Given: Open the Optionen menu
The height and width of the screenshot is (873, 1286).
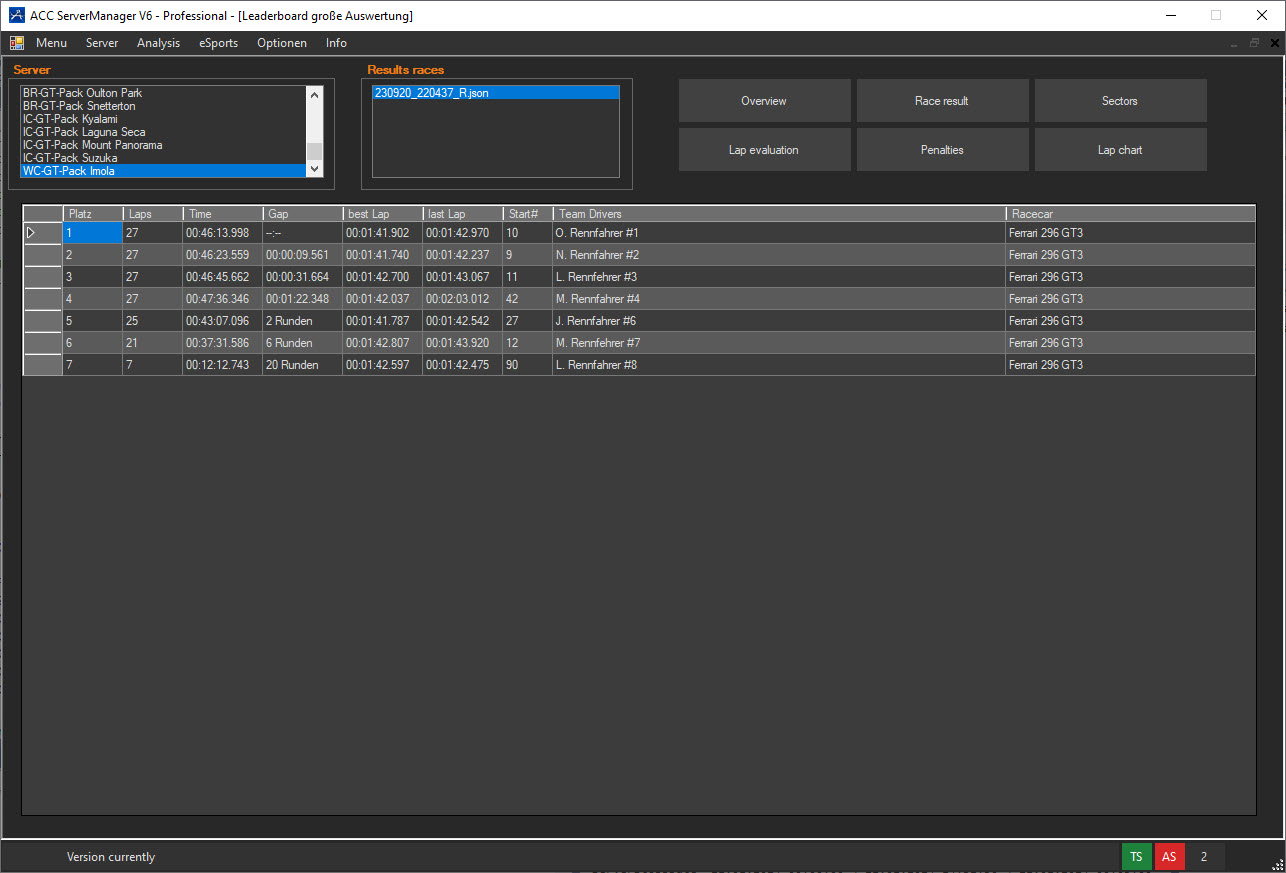Looking at the screenshot, I should tap(281, 43).
